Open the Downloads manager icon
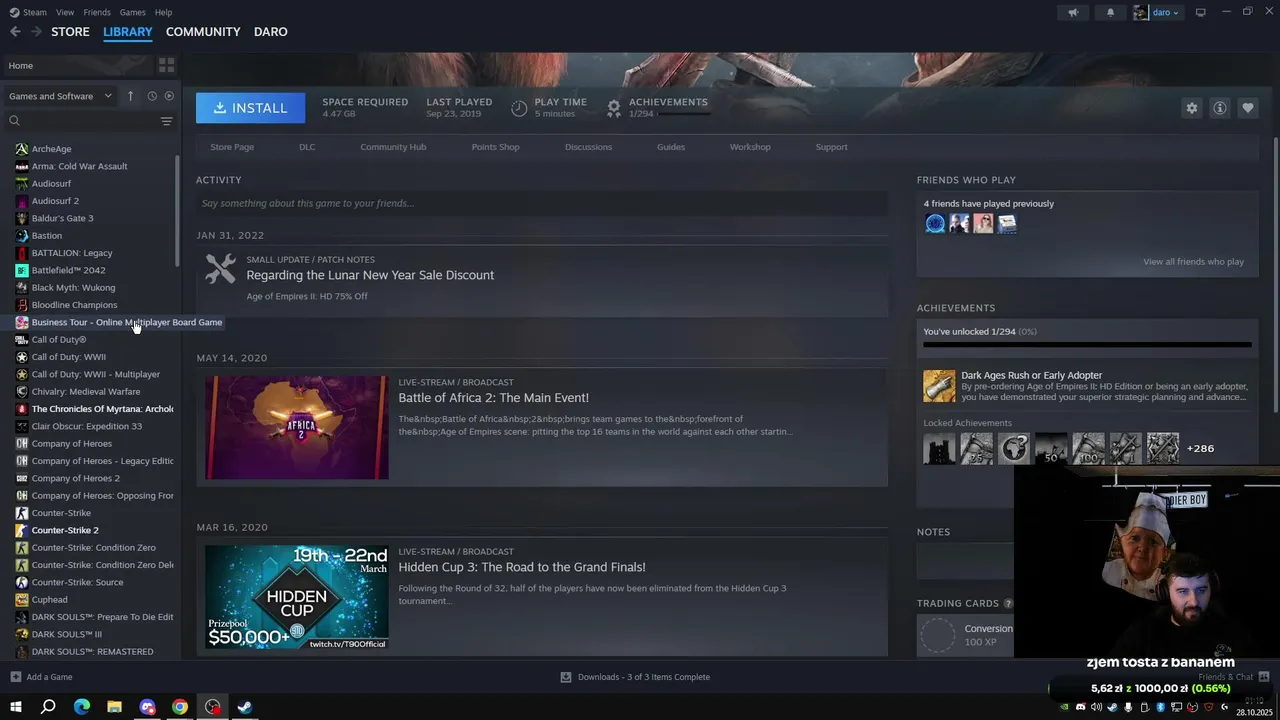This screenshot has height=720, width=1280. click(x=566, y=677)
